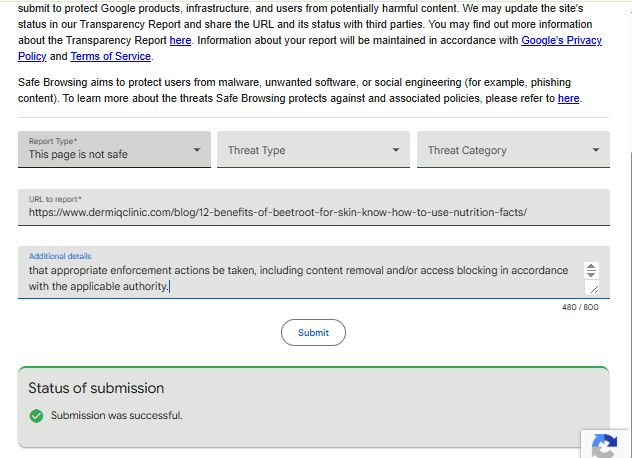The image size is (632, 458).
Task: Follow the 'here' link about Safe Browsing policies
Action: point(568,98)
